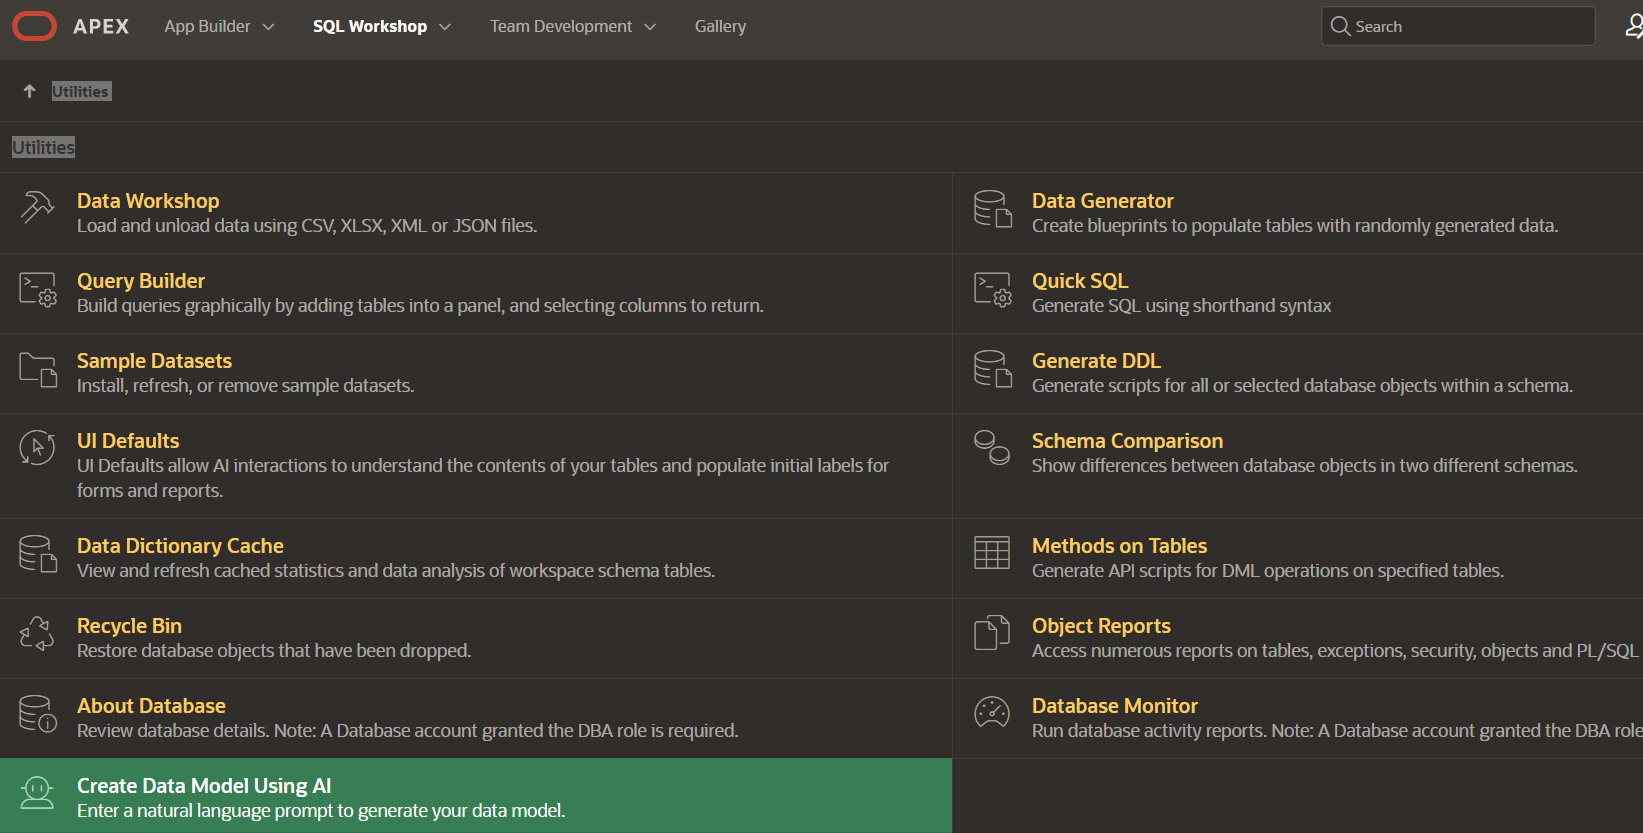Image resolution: width=1643 pixels, height=833 pixels.
Task: Click the Oracle APEX logo
Action: (x=35, y=26)
